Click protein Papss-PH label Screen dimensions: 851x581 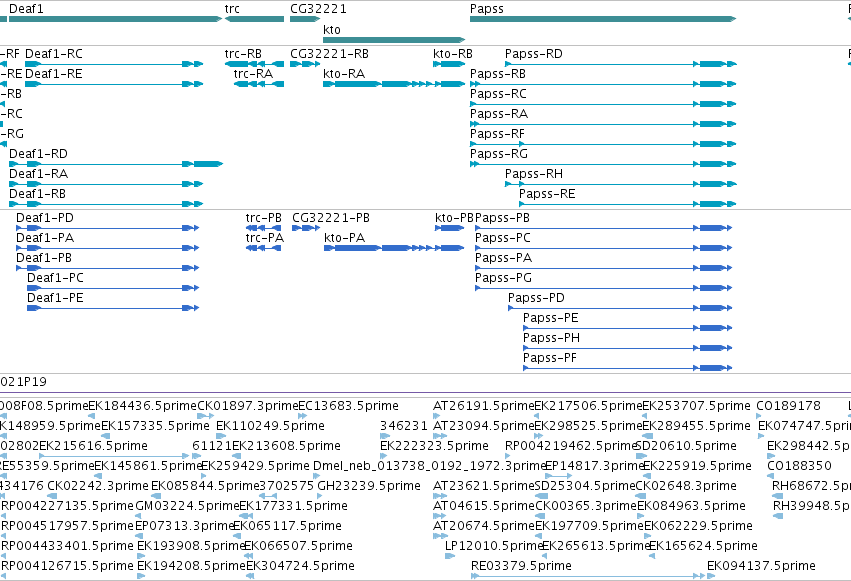(x=551, y=339)
